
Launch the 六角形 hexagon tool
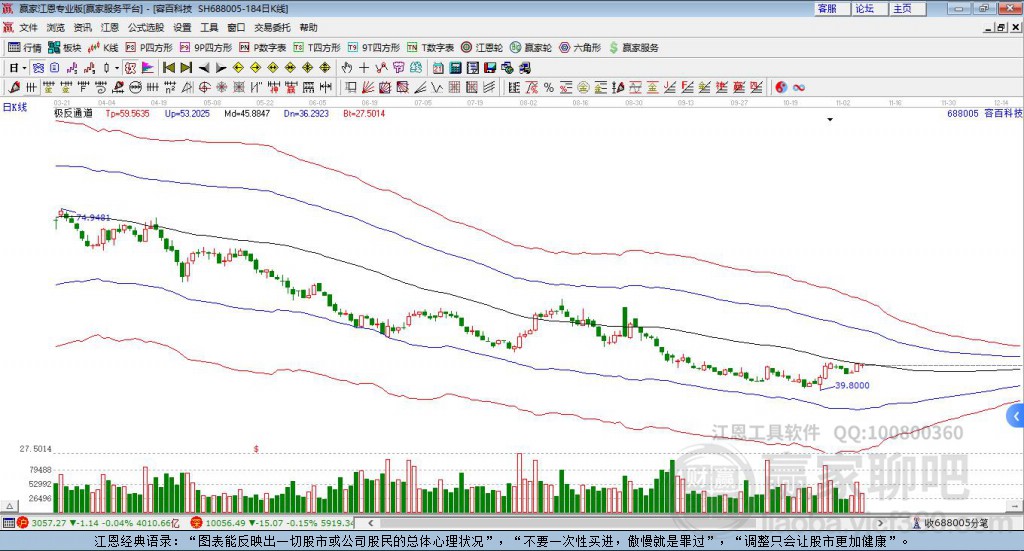(x=579, y=47)
